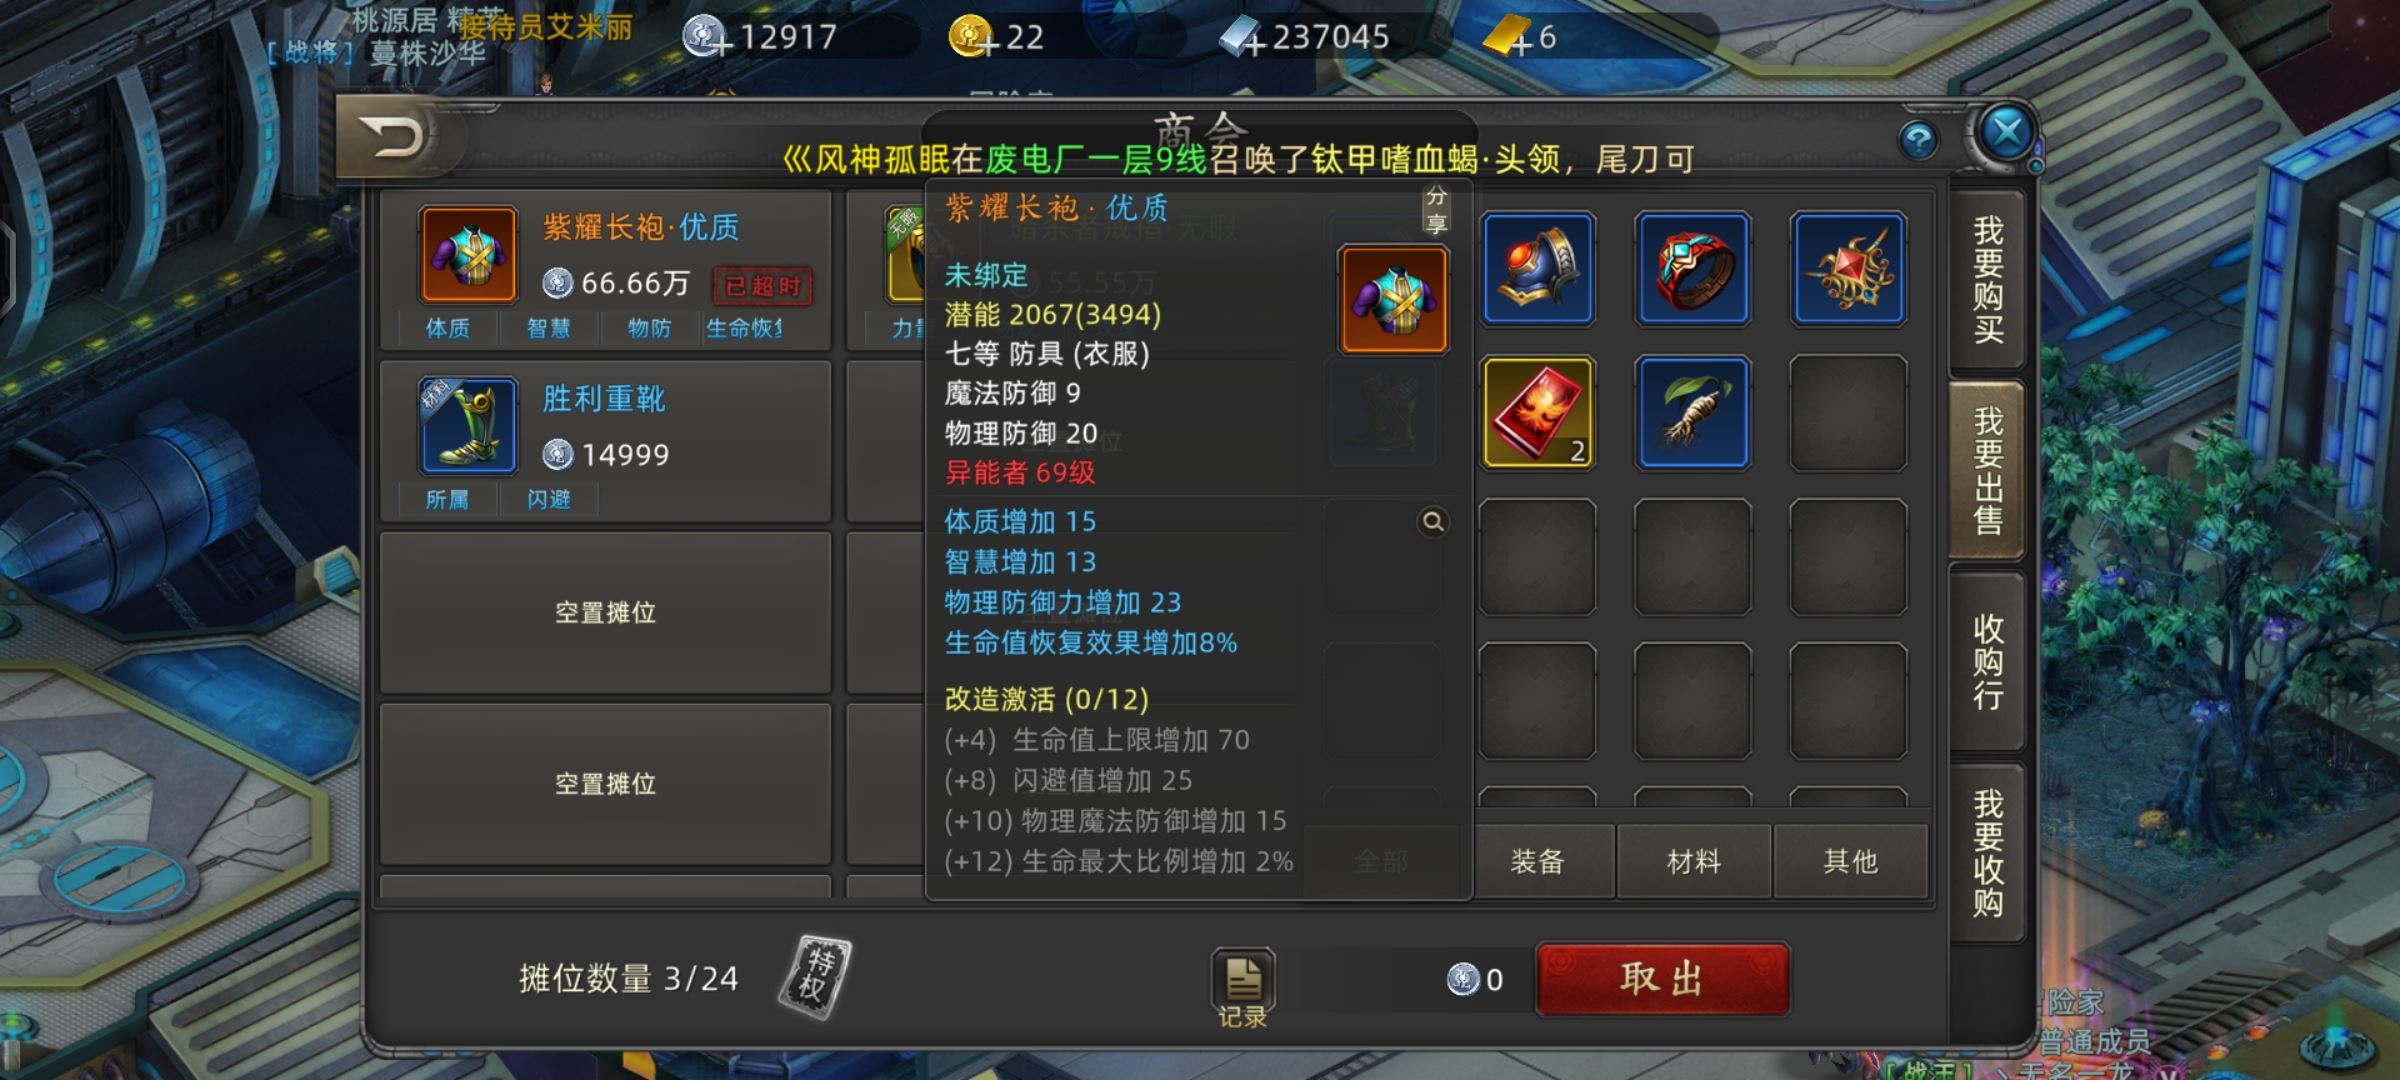Click the 特权 privilege card icon
The image size is (2400, 1080).
[815, 977]
